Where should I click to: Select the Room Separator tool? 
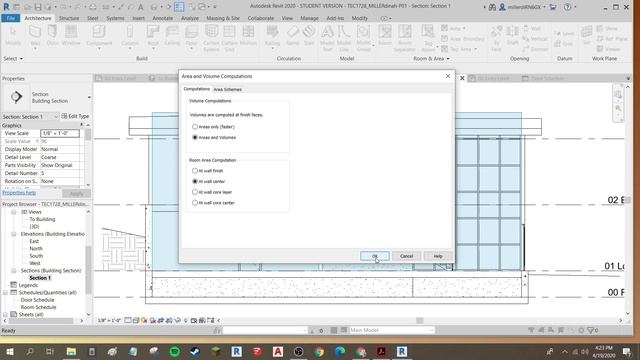point(404,38)
